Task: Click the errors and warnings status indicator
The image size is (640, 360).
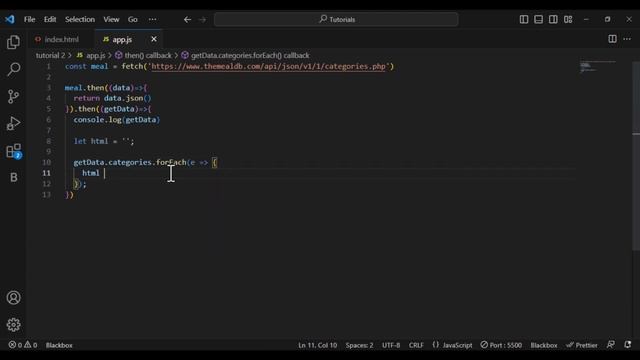Action: pos(23,345)
